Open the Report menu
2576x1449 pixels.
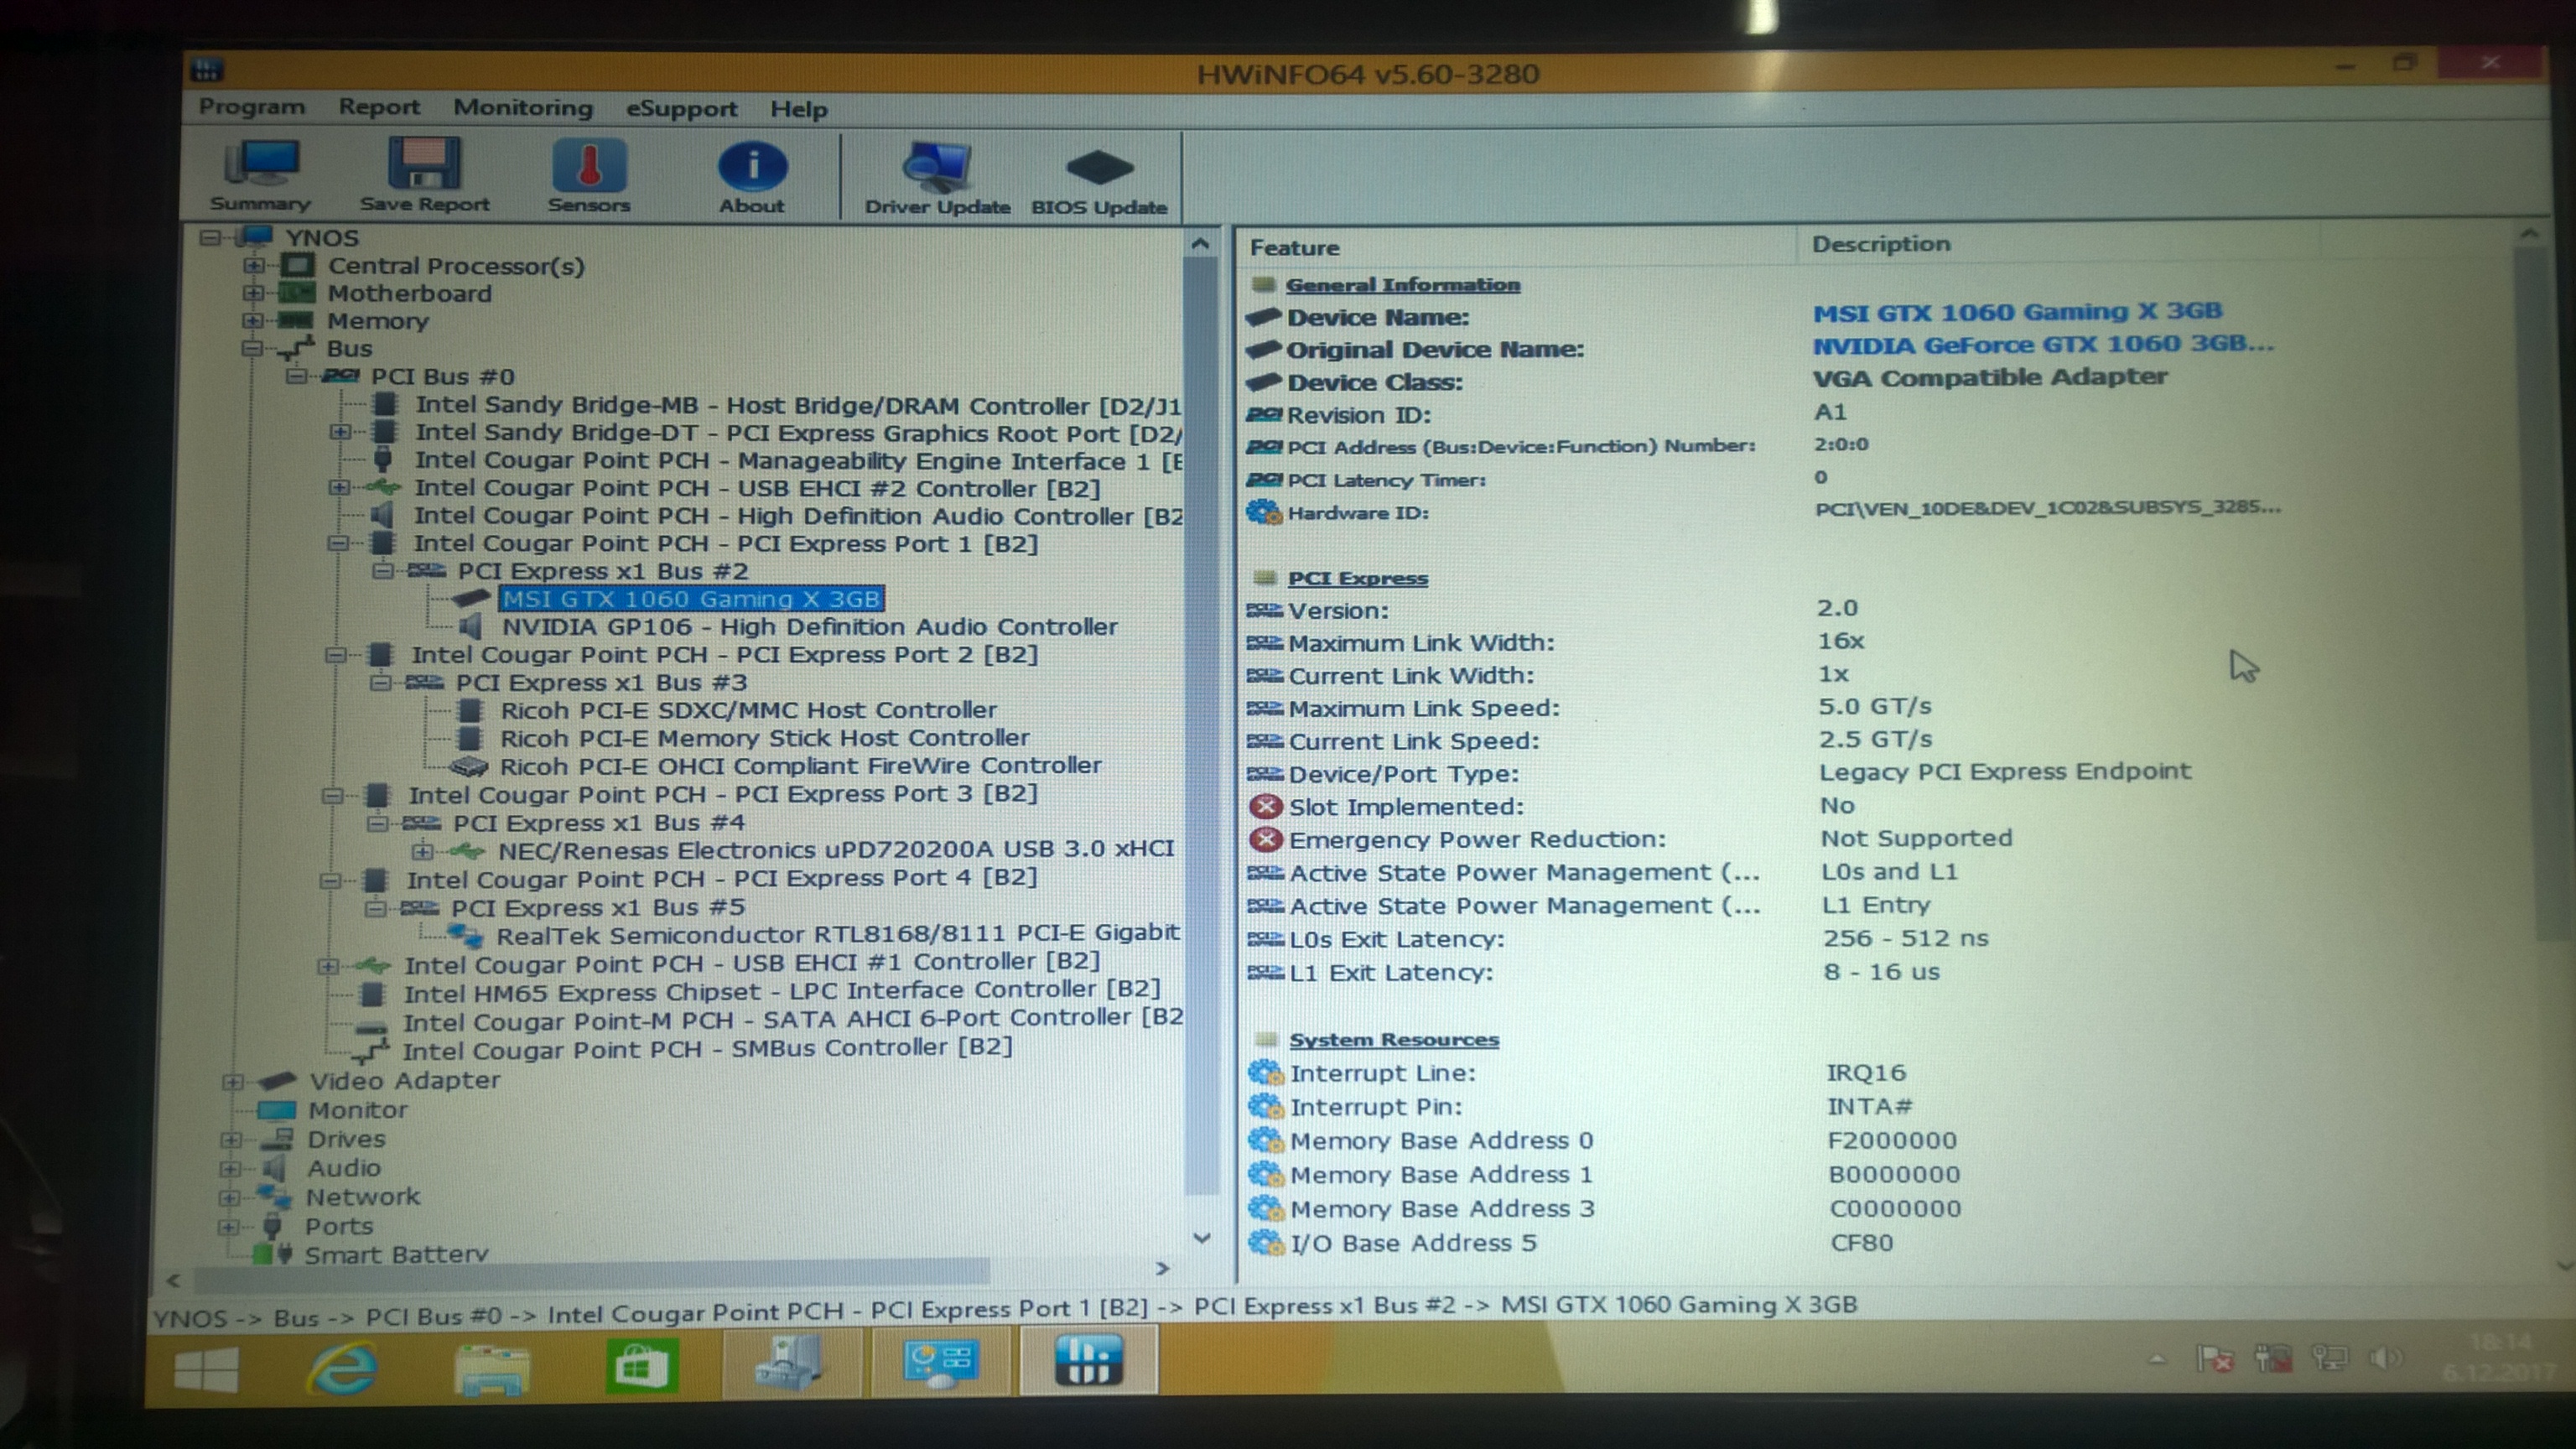[379, 107]
